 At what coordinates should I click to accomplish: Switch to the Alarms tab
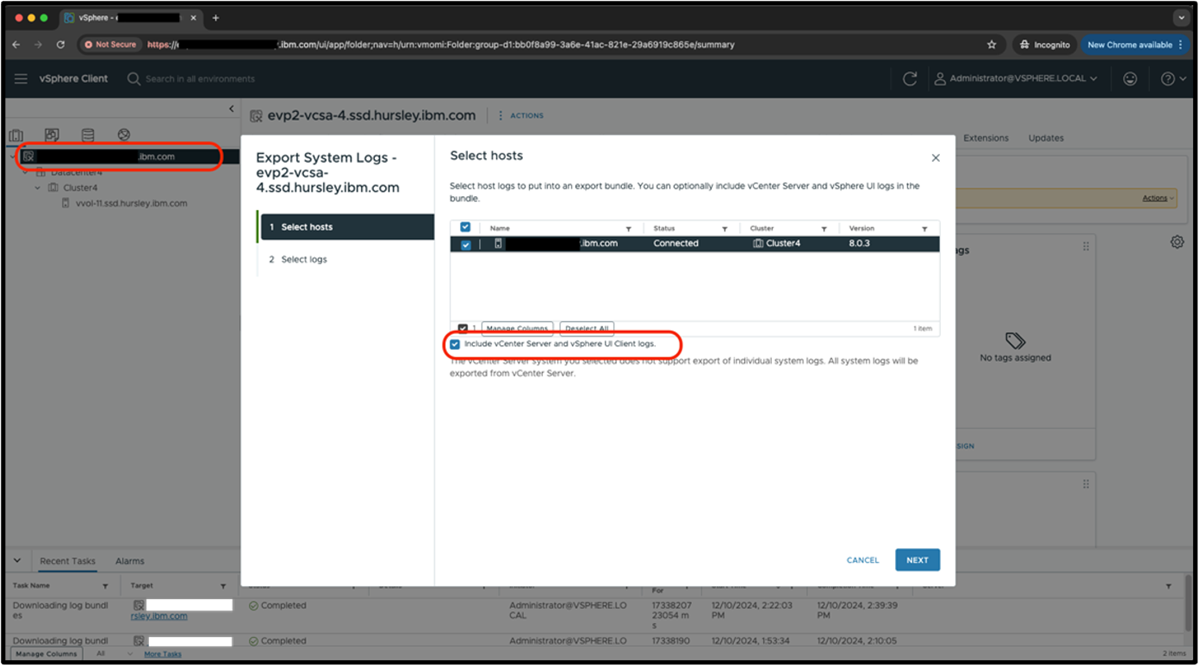130,561
